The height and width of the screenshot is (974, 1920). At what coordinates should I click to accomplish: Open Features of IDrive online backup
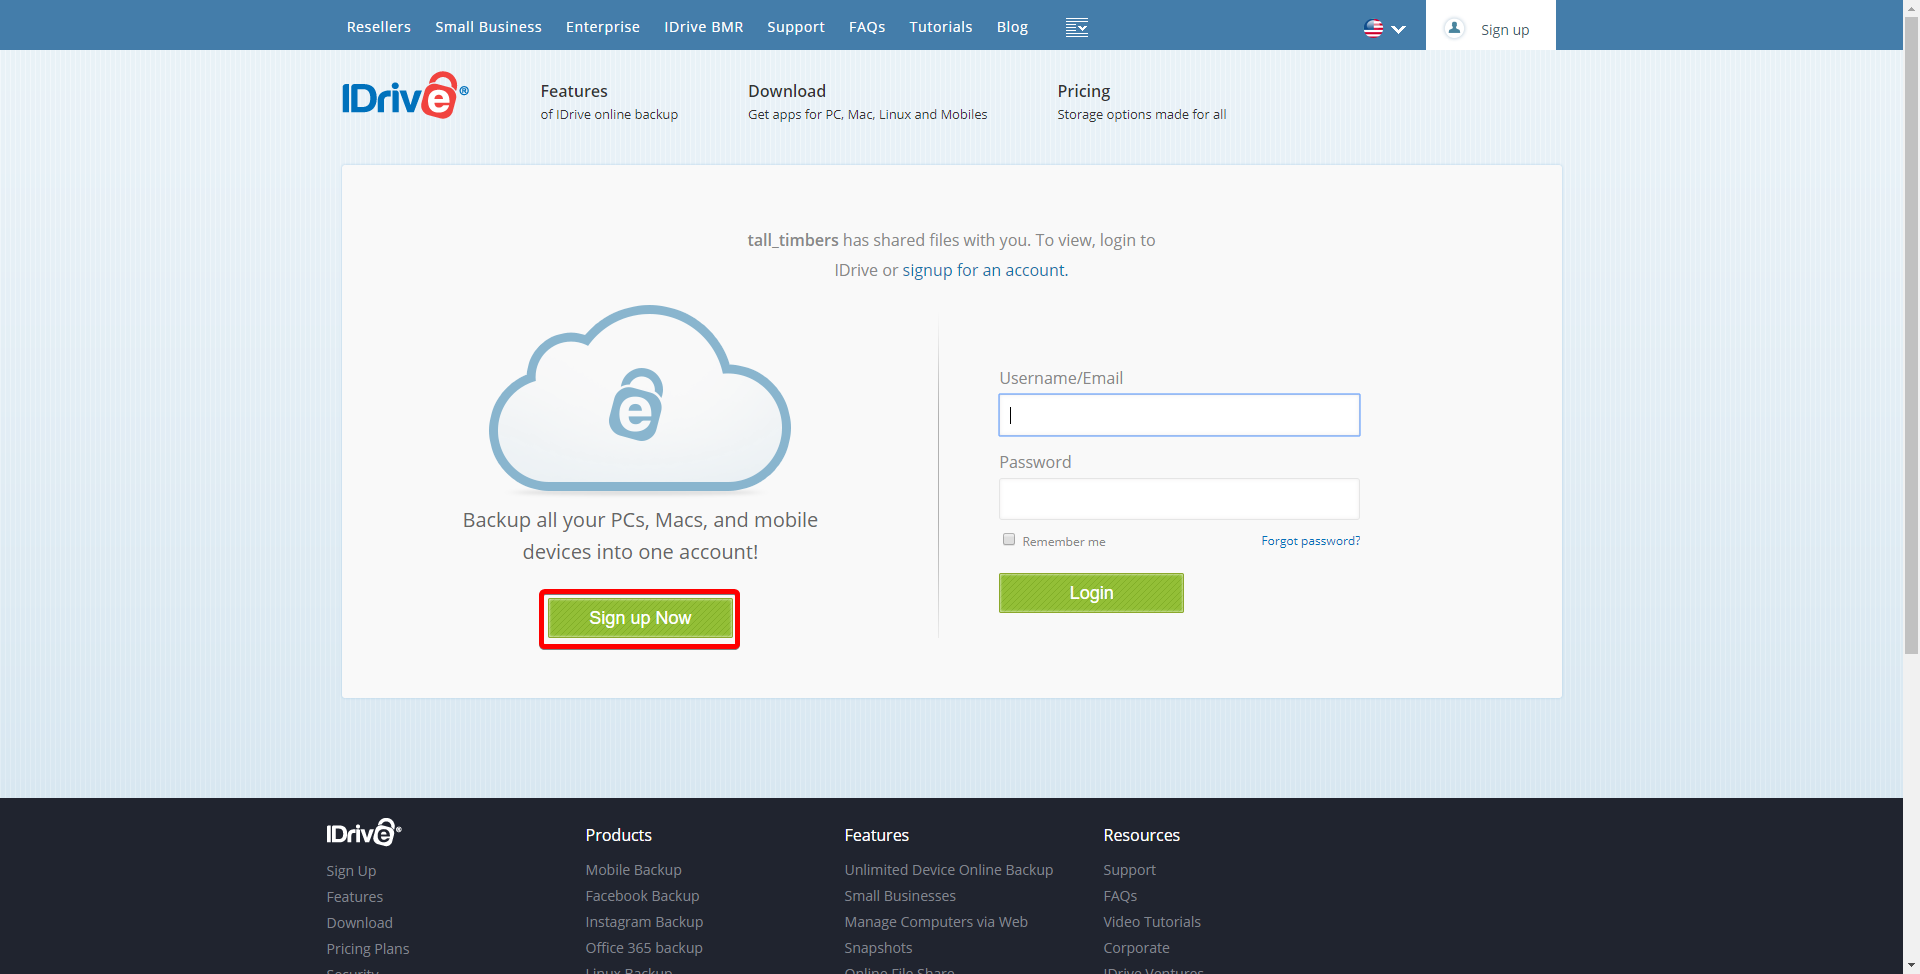609,102
